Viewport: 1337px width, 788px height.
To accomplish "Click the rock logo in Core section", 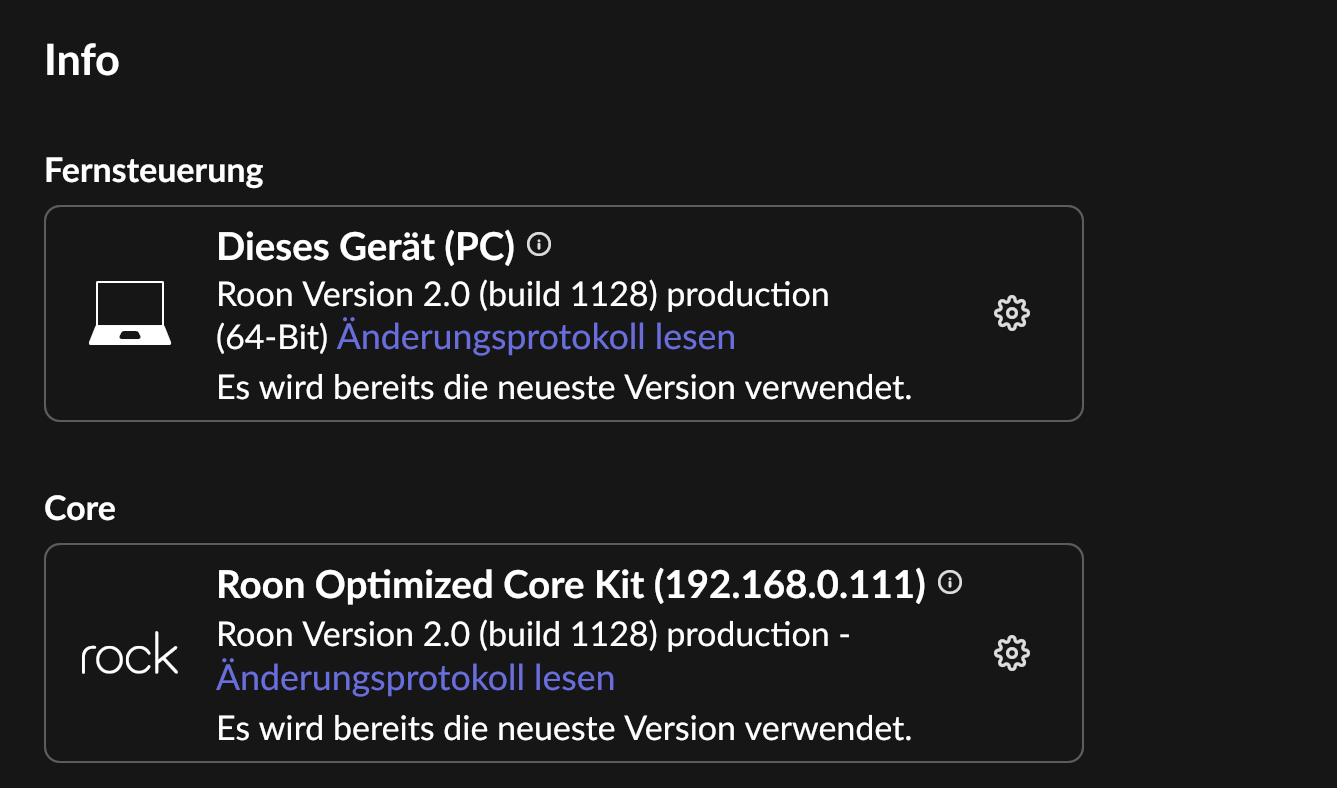I will 130,656.
